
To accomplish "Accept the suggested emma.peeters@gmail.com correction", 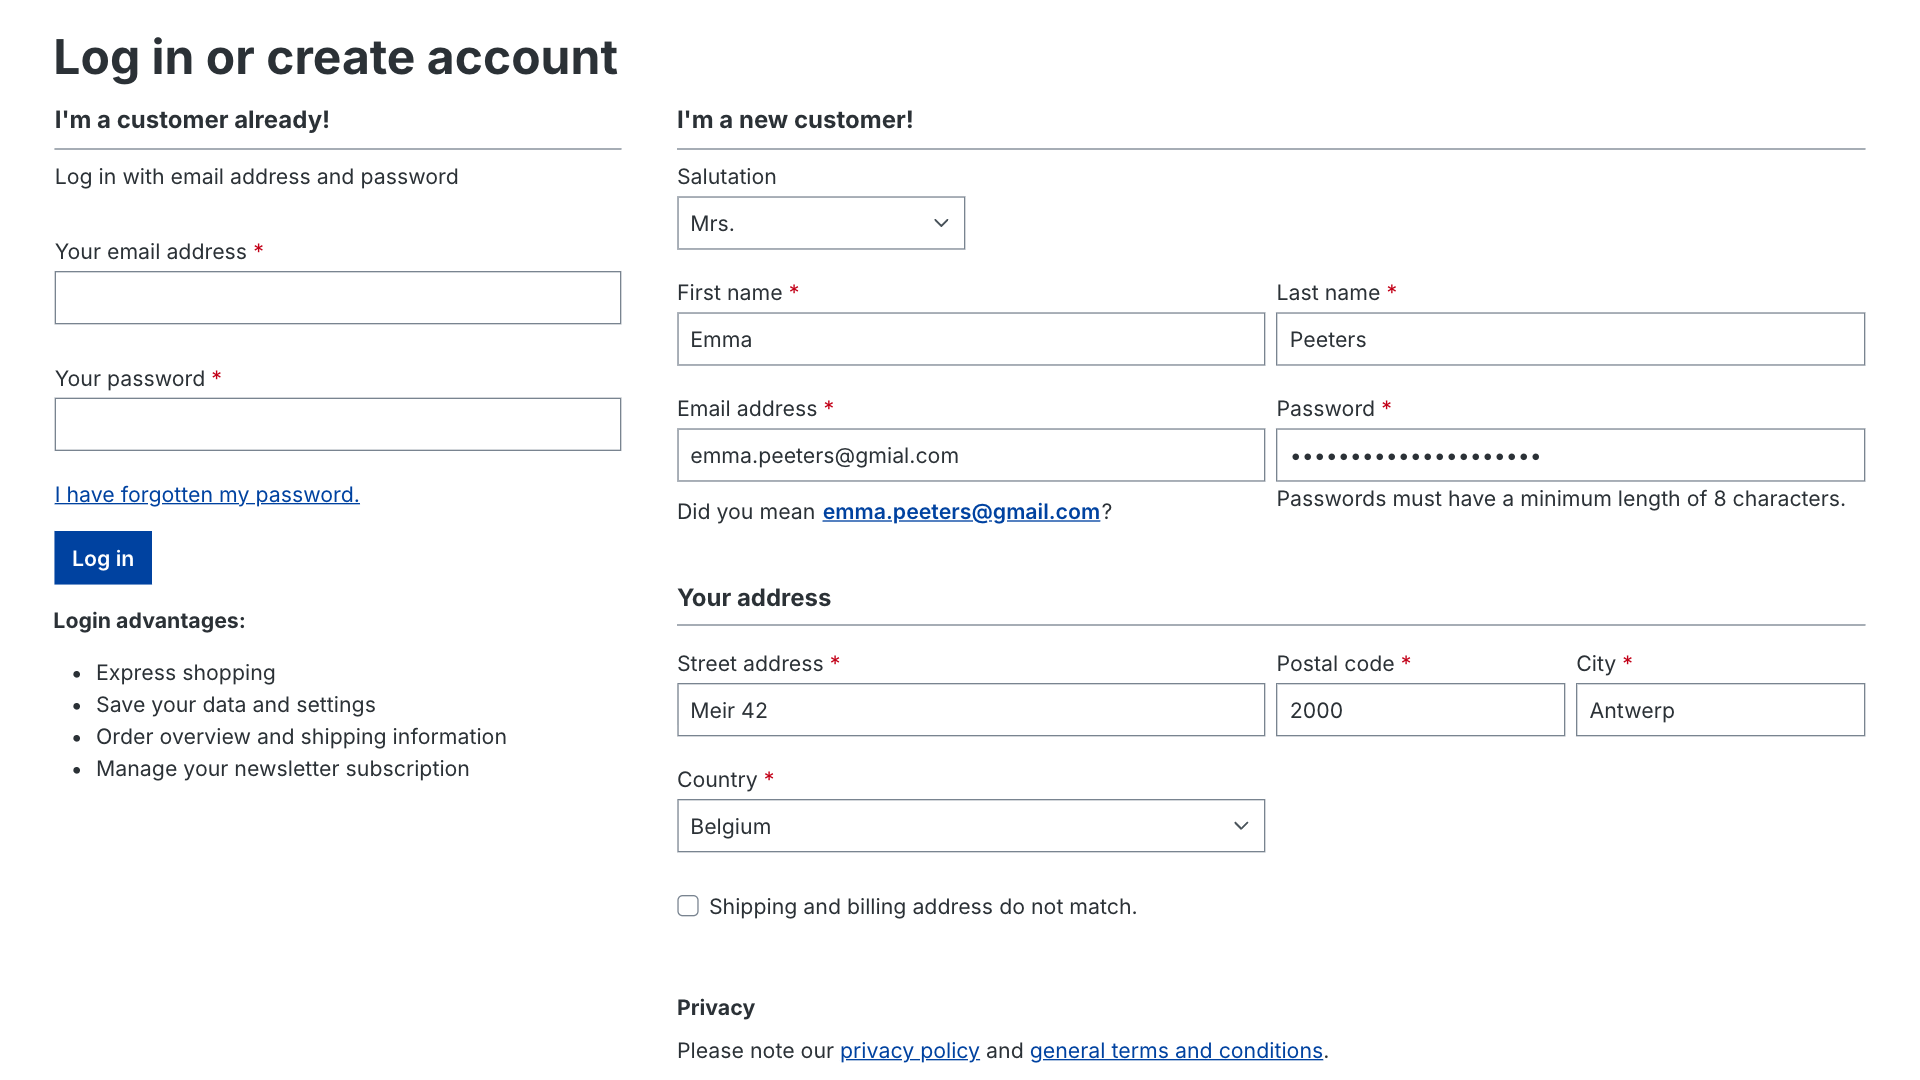I will pyautogui.click(x=961, y=511).
